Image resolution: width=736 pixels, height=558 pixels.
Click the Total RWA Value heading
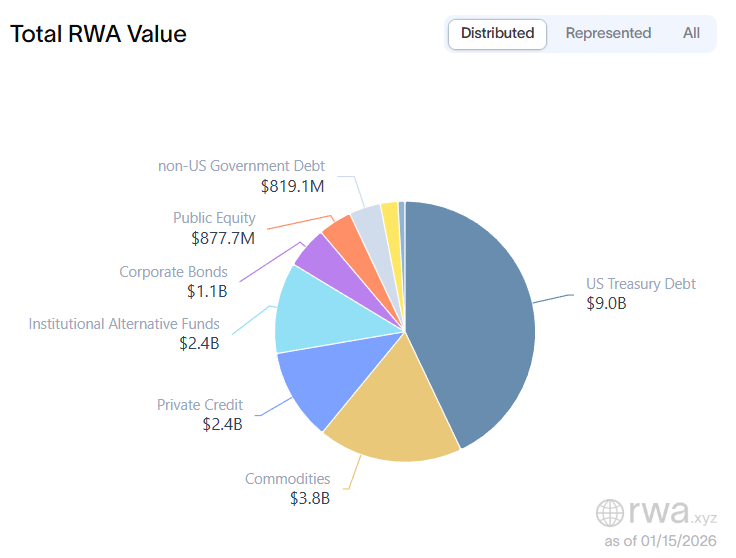(98, 34)
